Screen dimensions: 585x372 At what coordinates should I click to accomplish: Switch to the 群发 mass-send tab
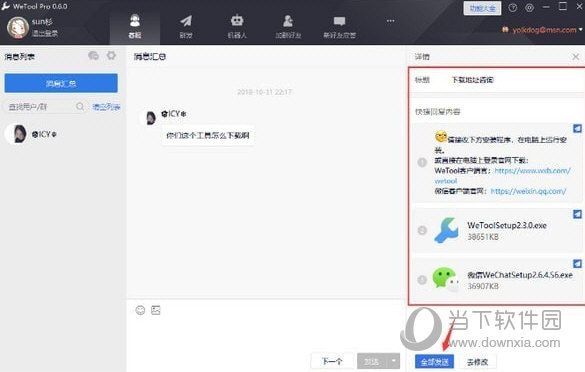click(186, 26)
